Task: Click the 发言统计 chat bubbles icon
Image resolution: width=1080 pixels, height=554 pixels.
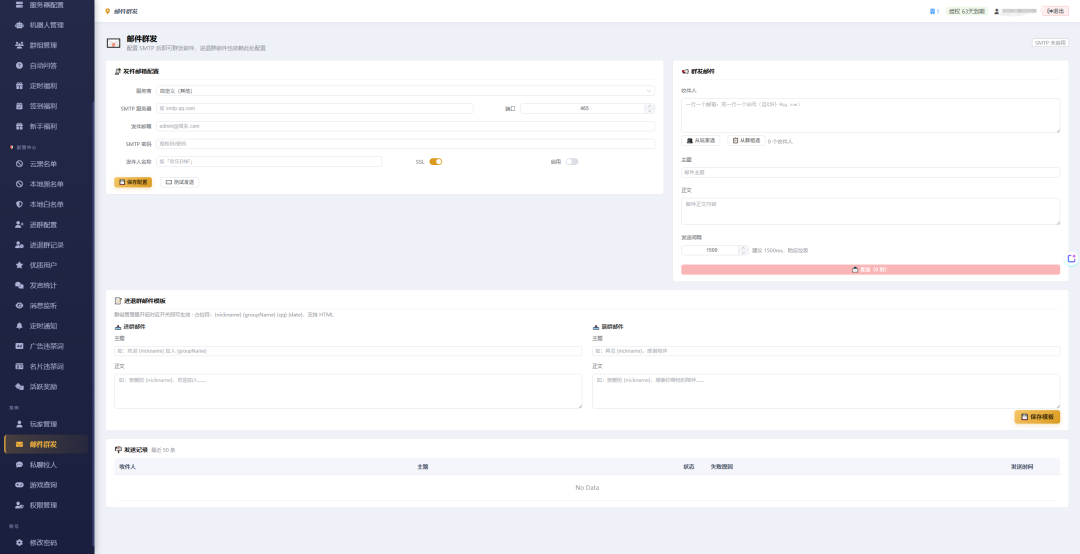Action: [19, 285]
